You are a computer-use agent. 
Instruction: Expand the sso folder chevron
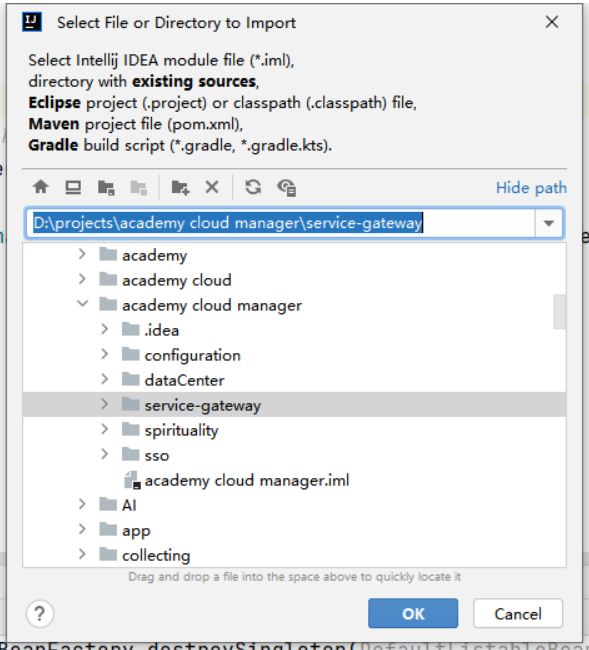pos(104,454)
